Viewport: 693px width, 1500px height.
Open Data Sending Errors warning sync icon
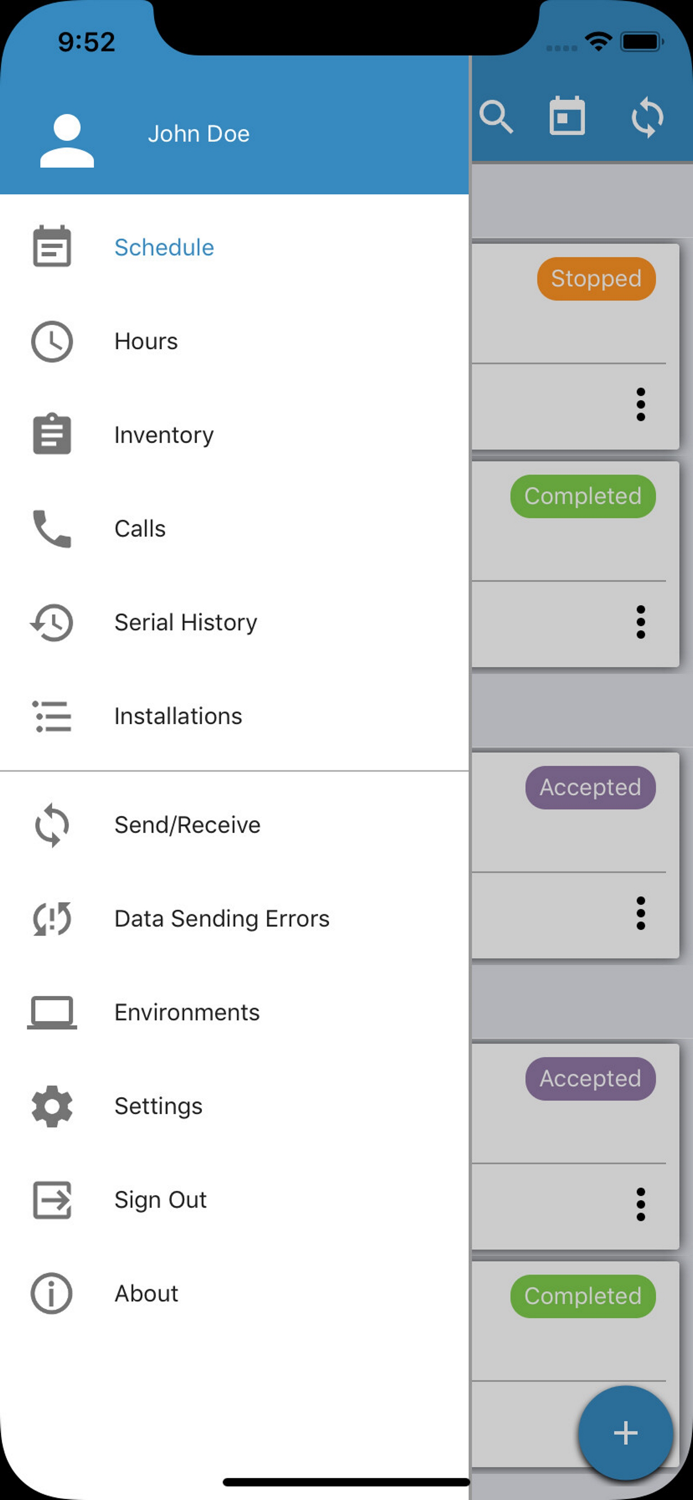tap(51, 918)
